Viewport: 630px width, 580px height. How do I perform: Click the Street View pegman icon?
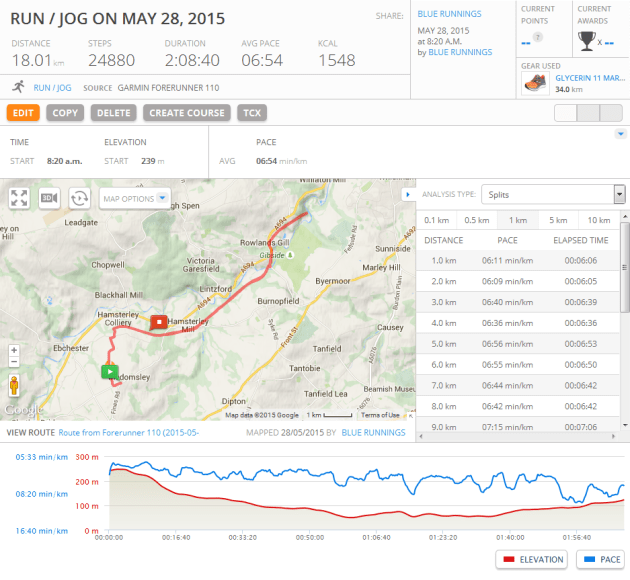(14, 385)
